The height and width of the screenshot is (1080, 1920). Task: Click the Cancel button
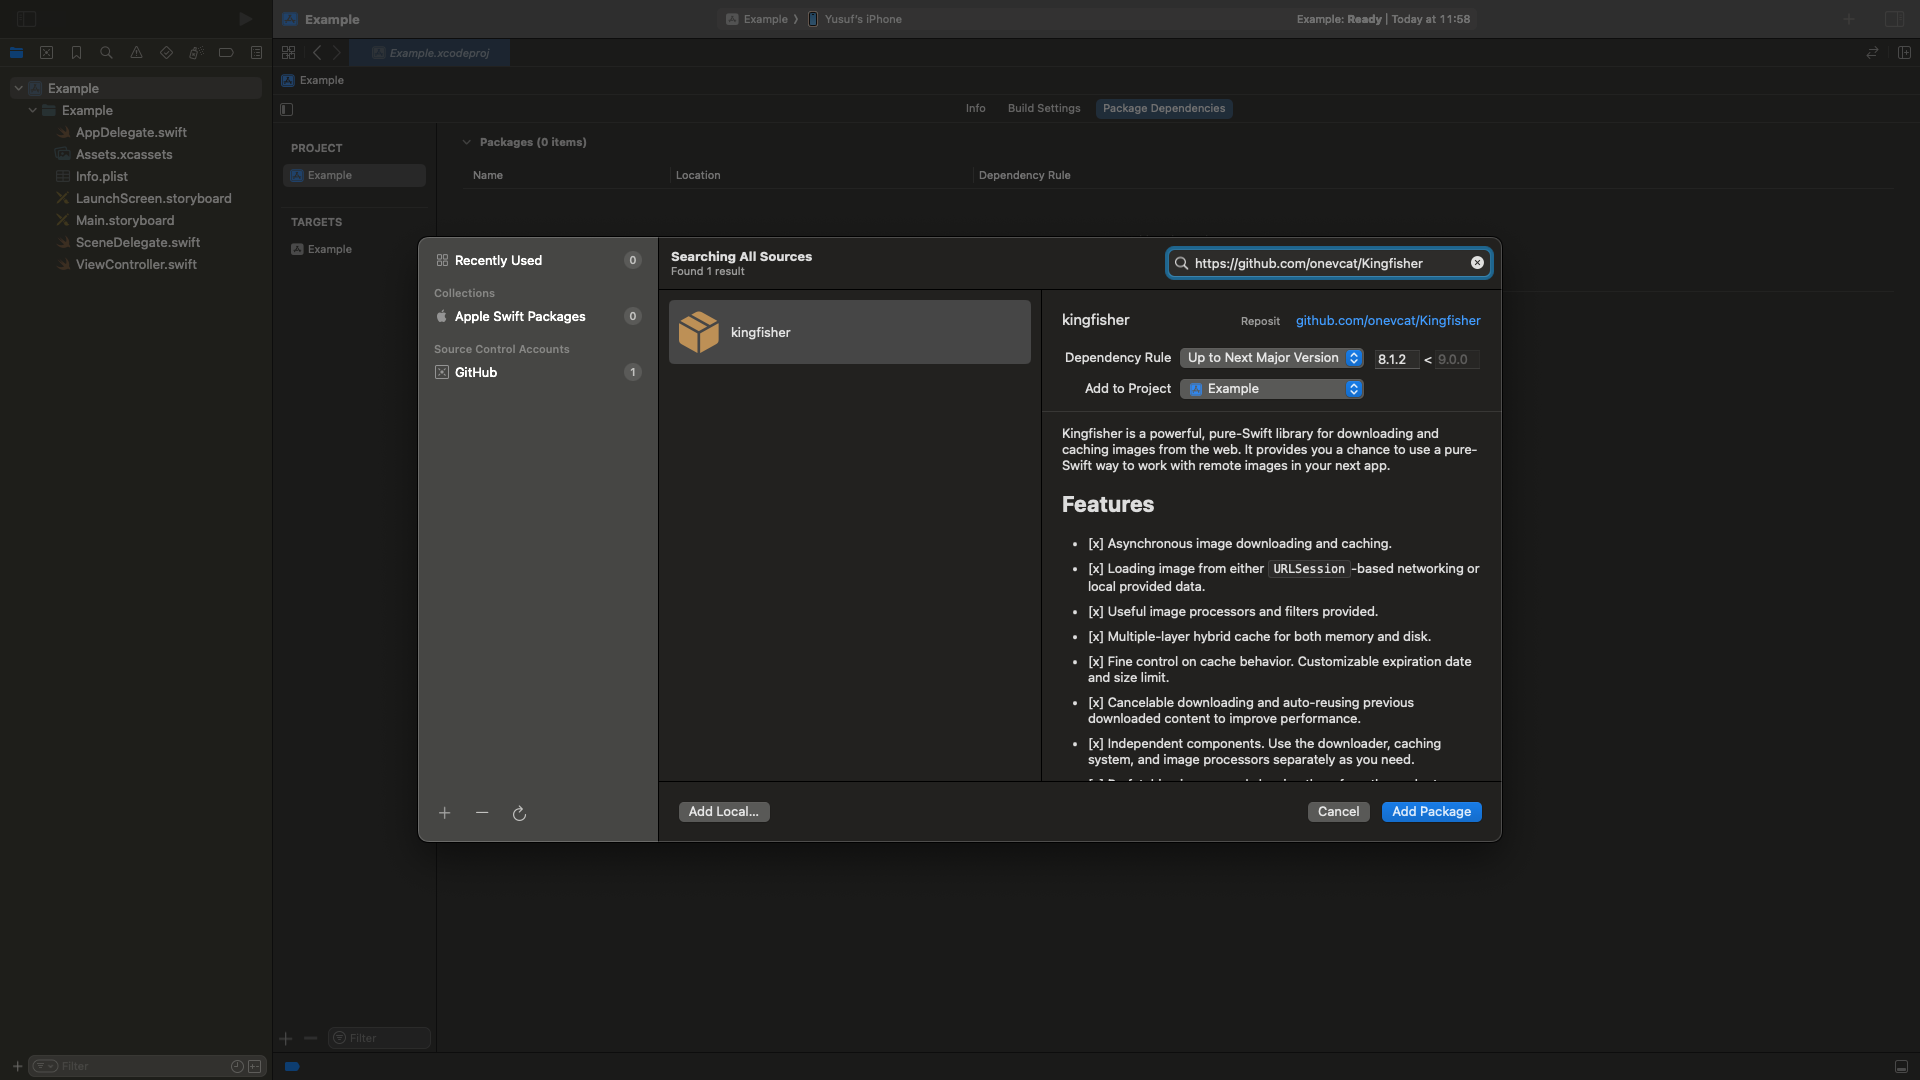pos(1338,812)
